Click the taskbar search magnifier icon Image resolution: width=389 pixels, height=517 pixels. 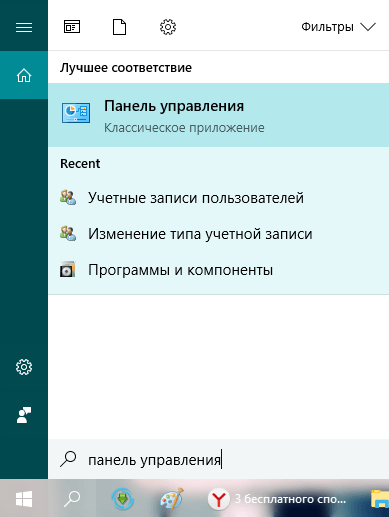72,499
